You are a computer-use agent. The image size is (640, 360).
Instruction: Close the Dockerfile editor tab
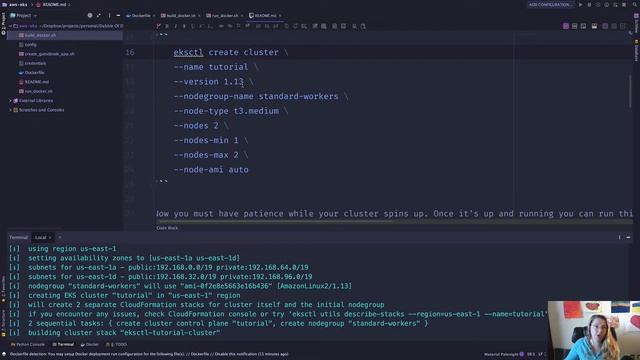click(154, 16)
